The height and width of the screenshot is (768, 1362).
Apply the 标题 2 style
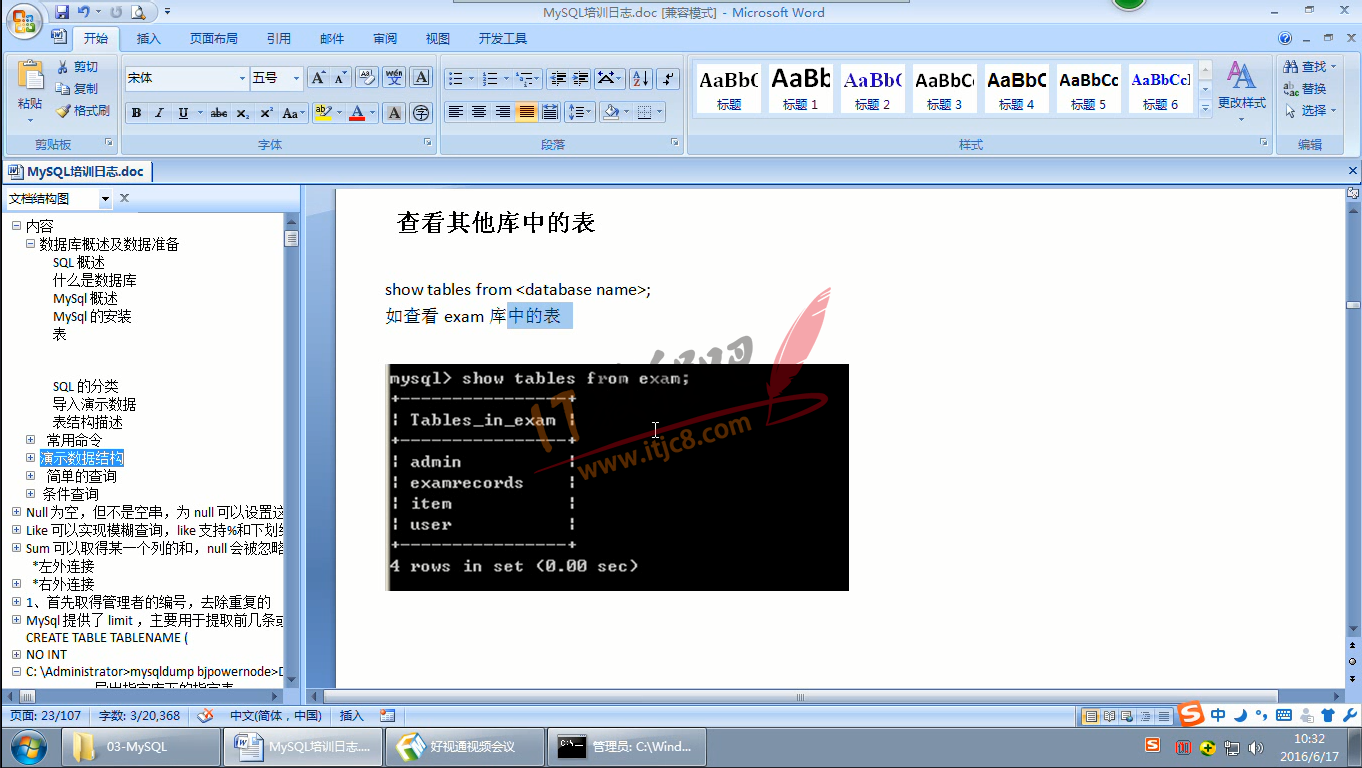pyautogui.click(x=873, y=88)
